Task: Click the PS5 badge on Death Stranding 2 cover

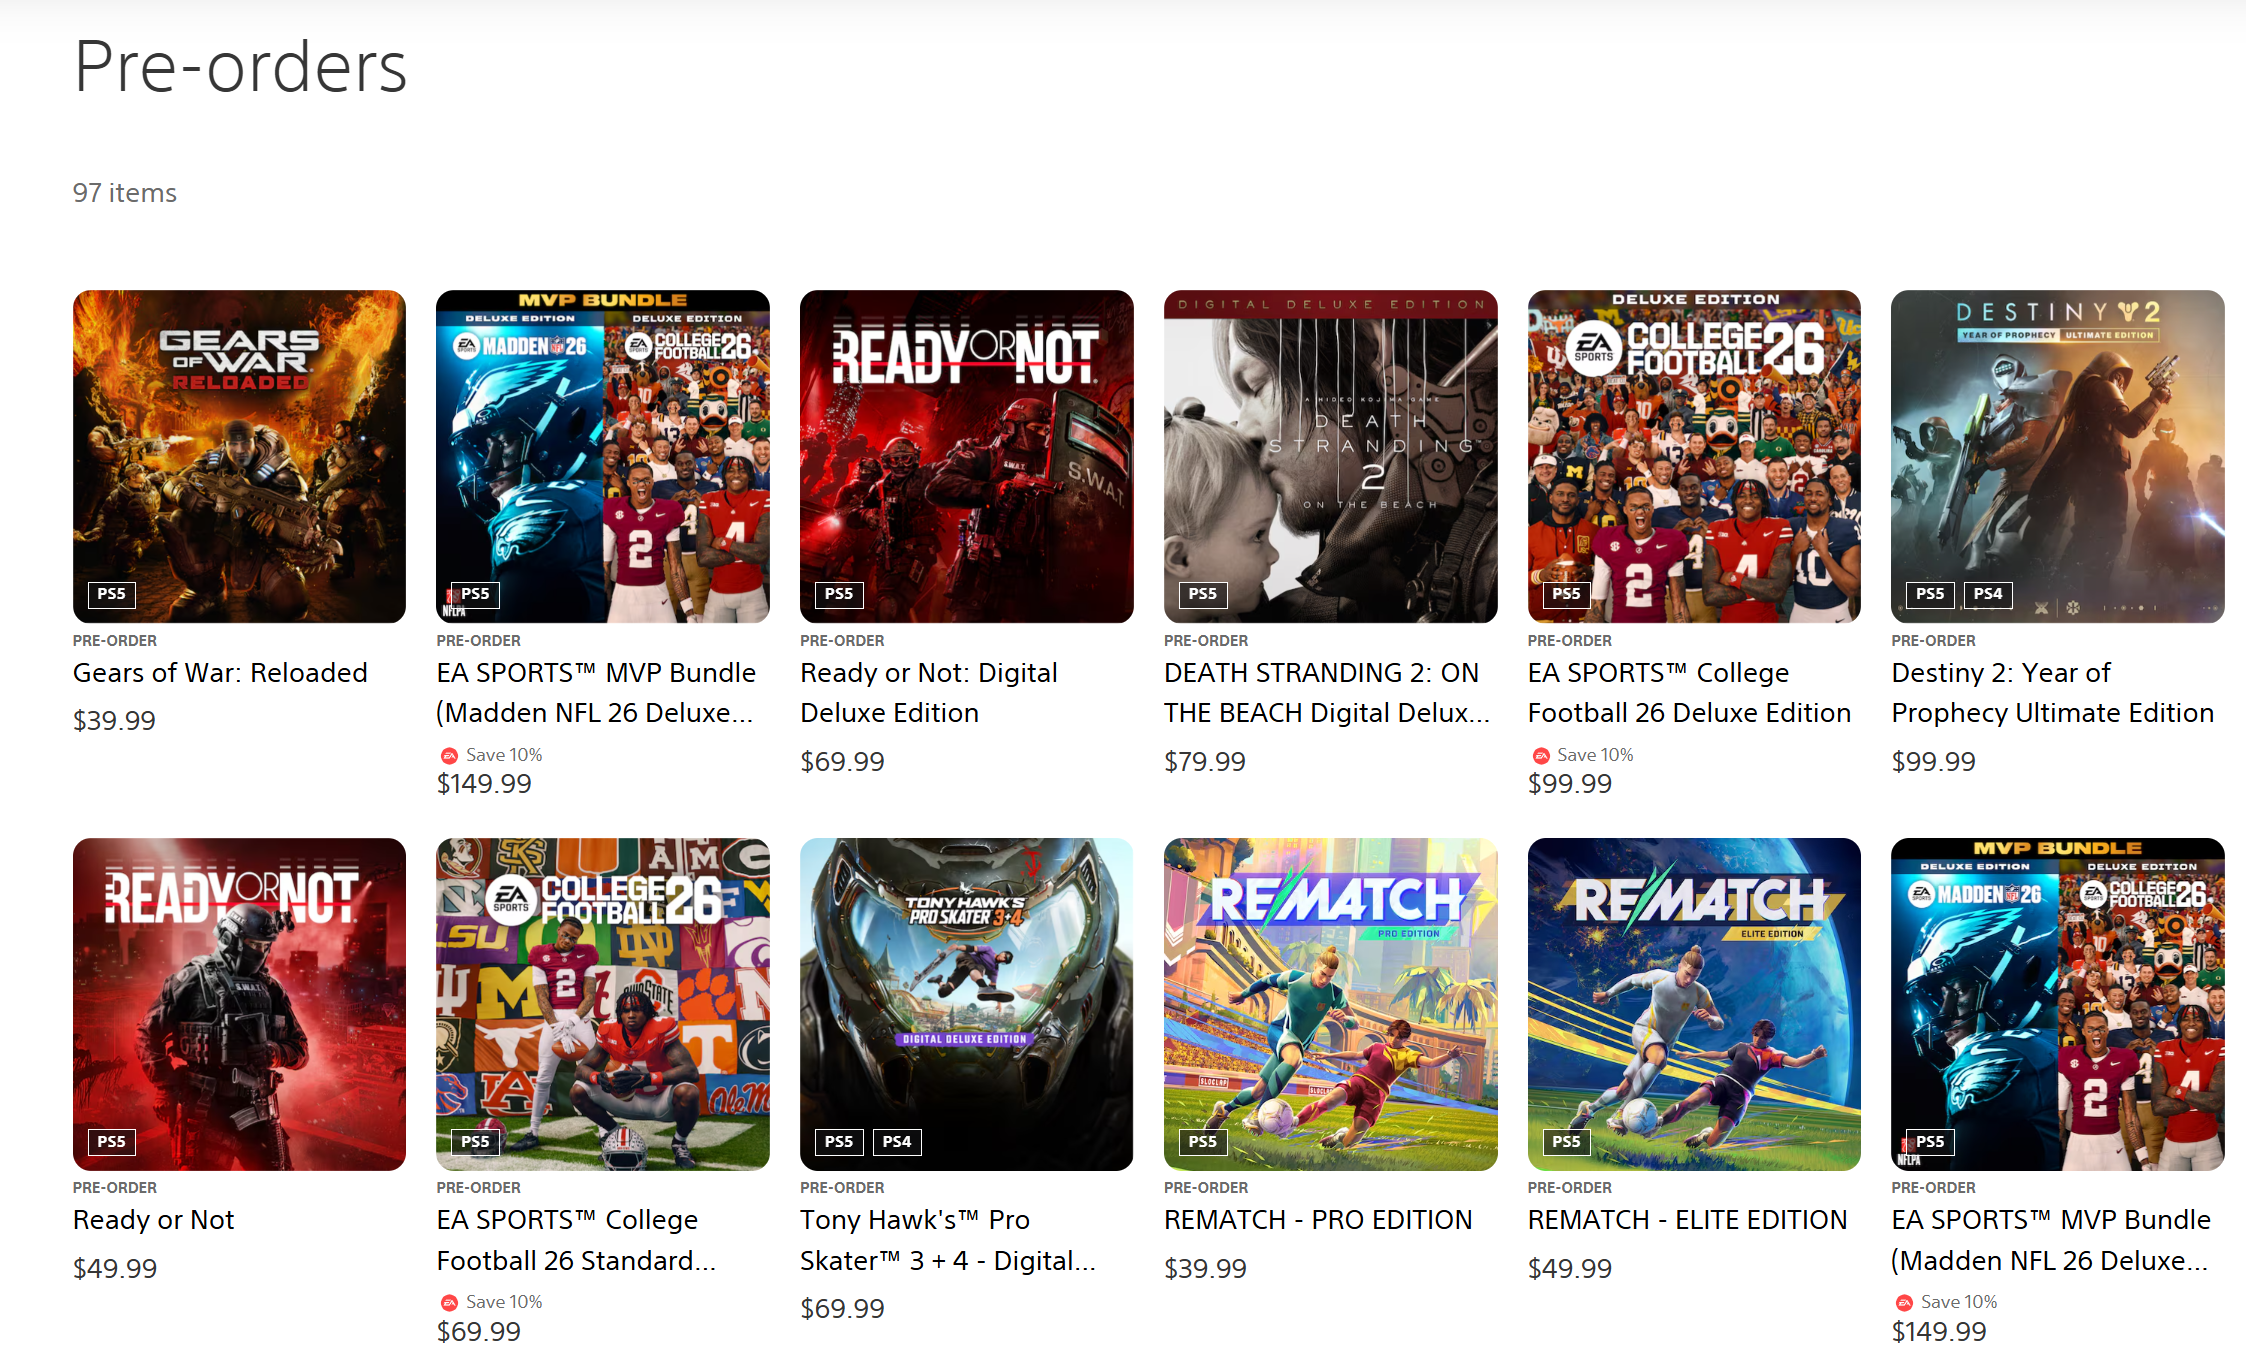Action: [x=1203, y=594]
